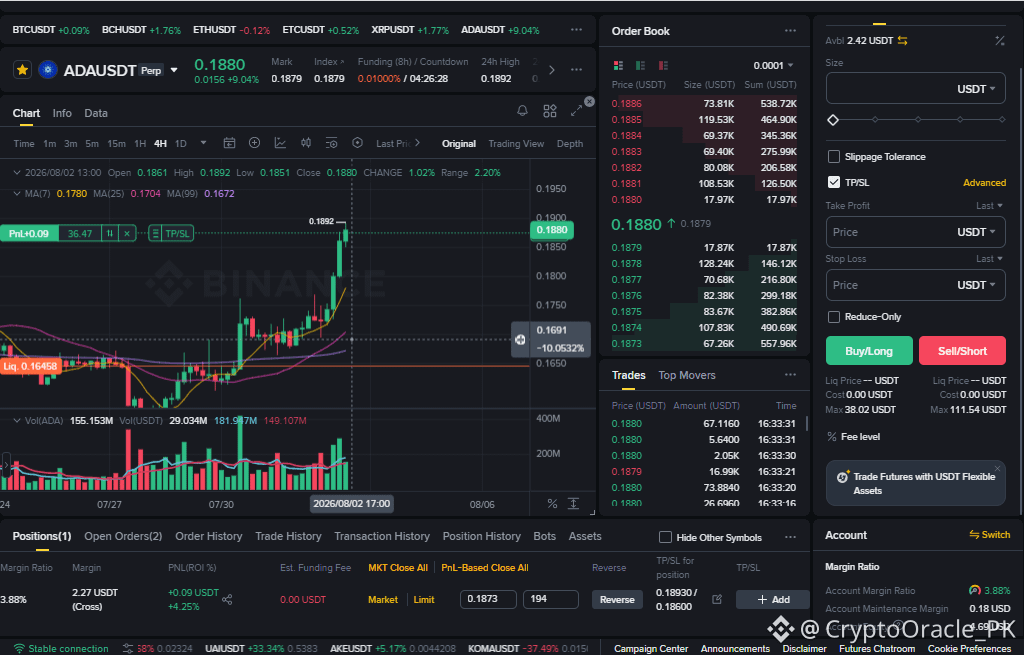
Task: Open positions panel more options
Action: click(790, 537)
